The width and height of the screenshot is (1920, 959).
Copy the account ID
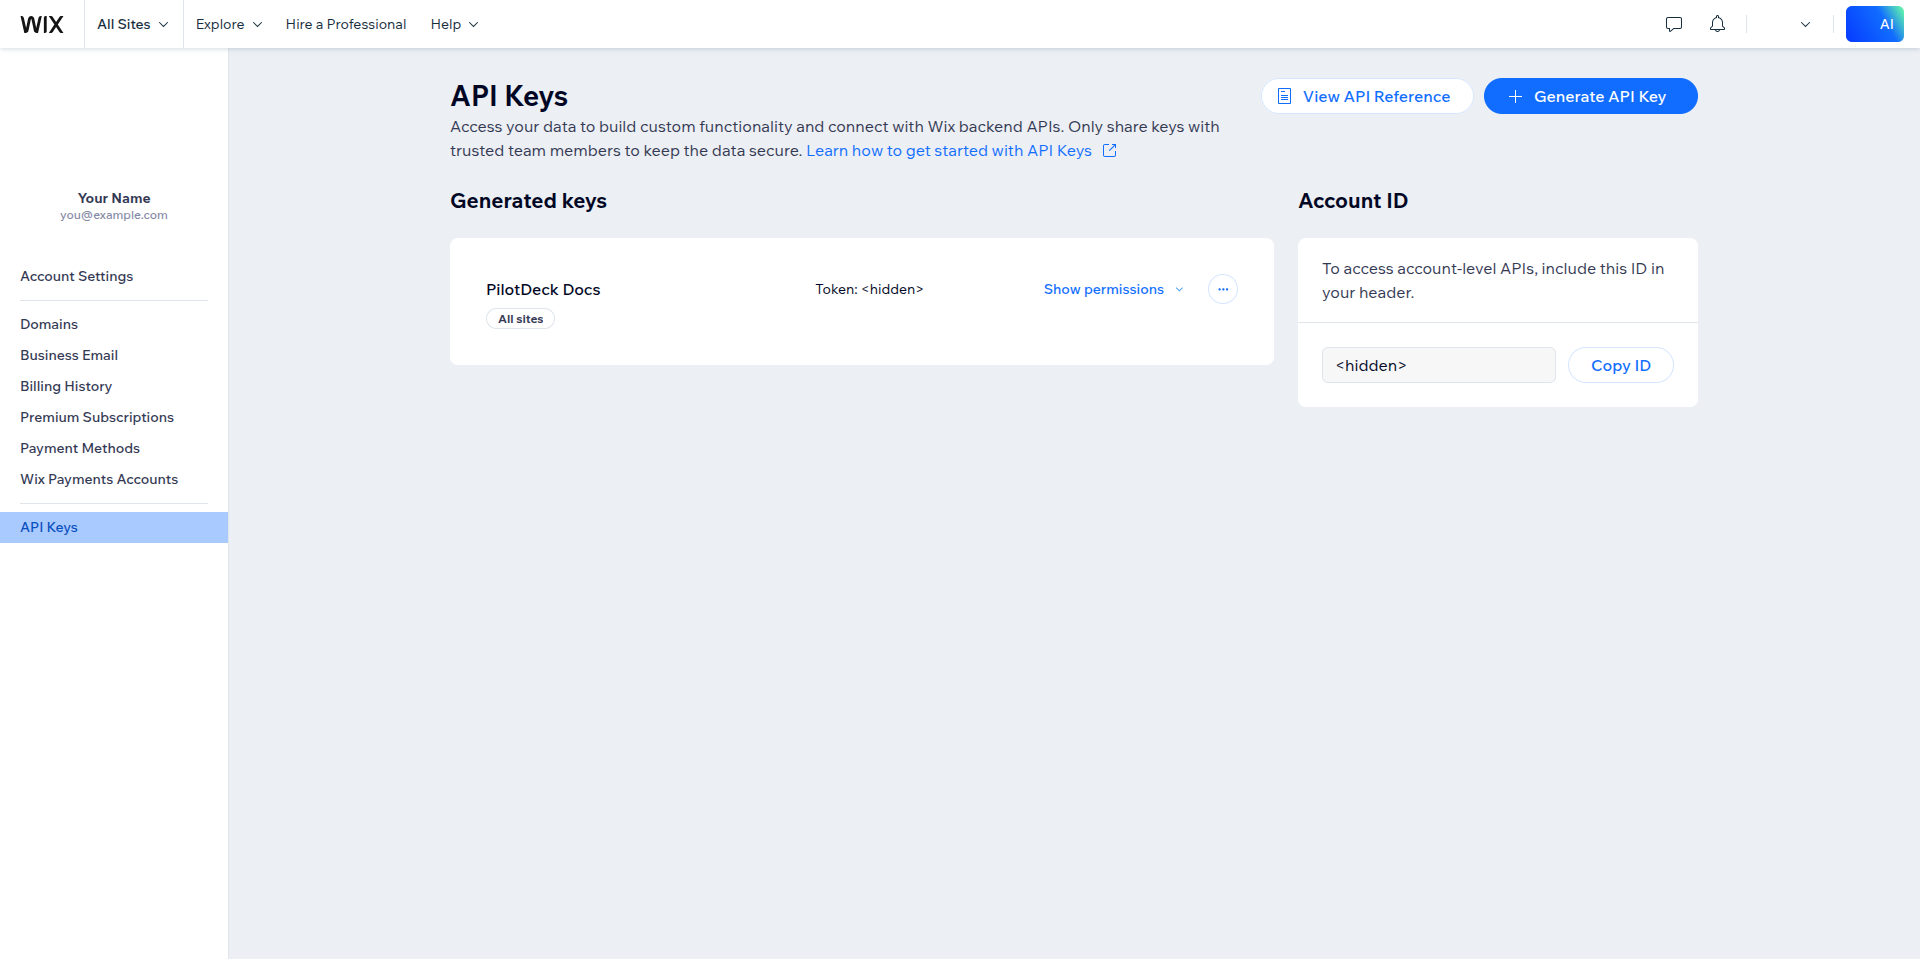coord(1621,365)
